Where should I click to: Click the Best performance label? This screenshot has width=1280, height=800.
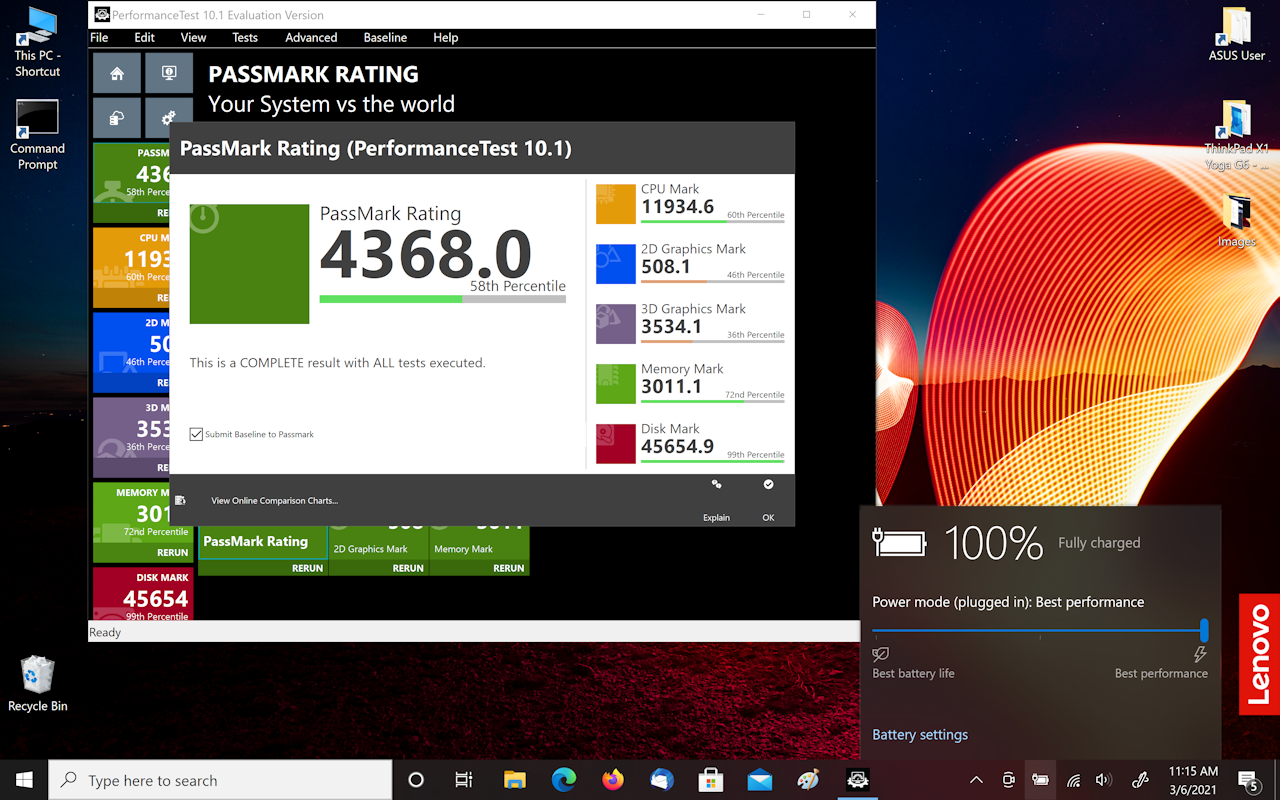click(x=1161, y=673)
